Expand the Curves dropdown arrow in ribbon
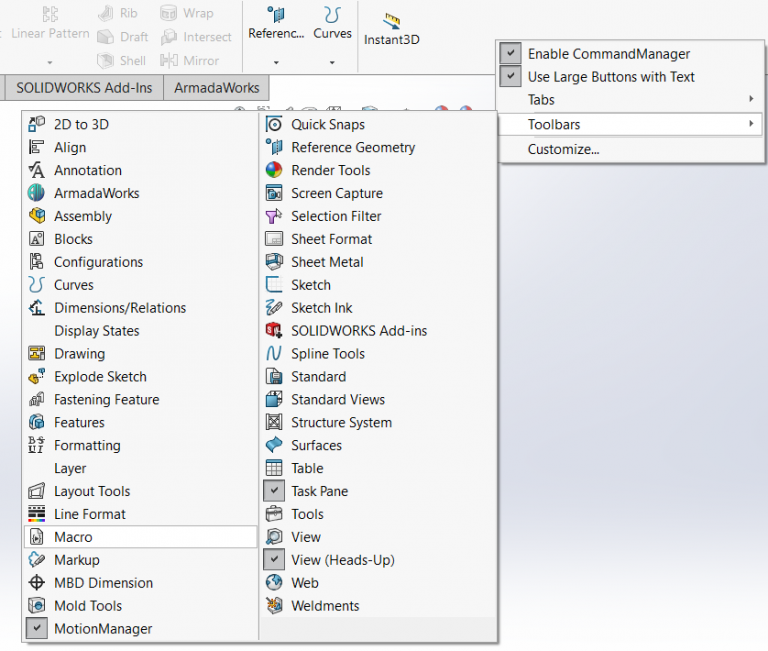 click(332, 62)
